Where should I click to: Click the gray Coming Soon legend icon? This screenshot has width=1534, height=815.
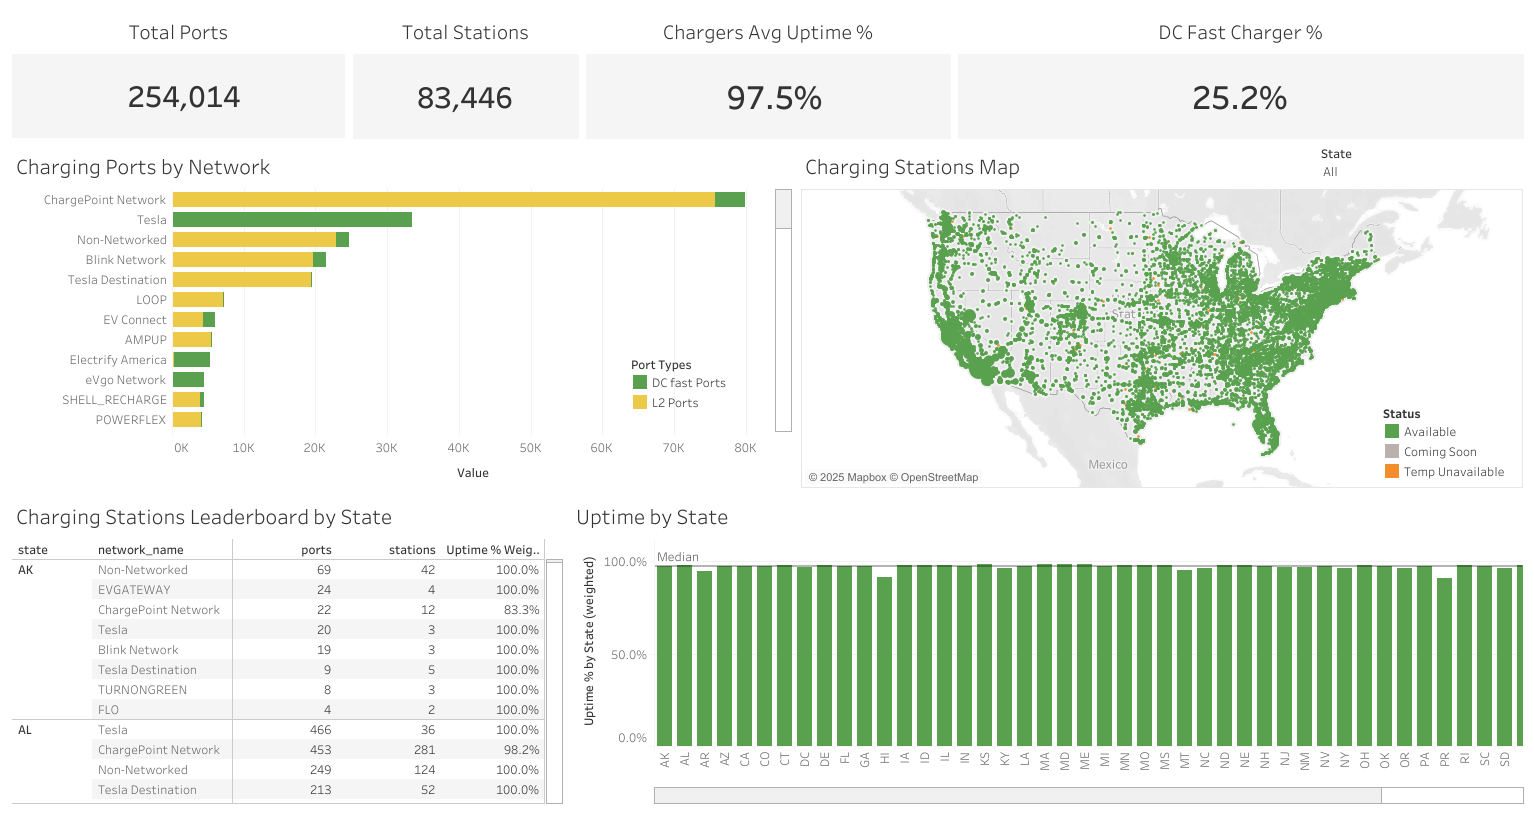tap(1394, 451)
